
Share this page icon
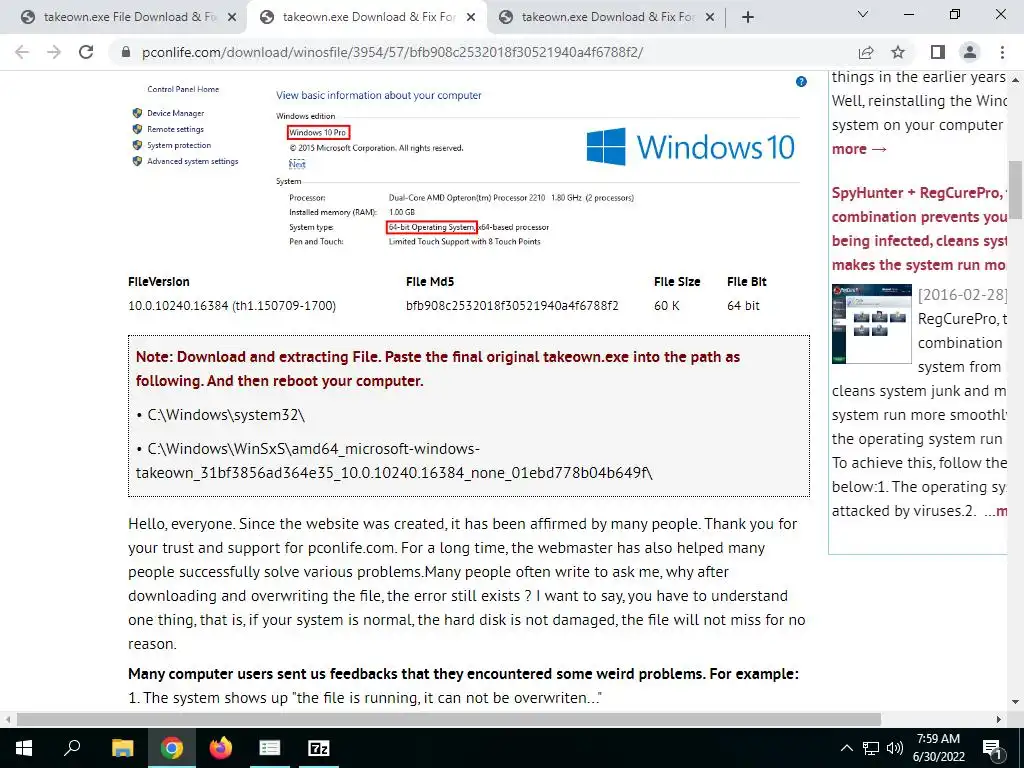pyautogui.click(x=866, y=52)
